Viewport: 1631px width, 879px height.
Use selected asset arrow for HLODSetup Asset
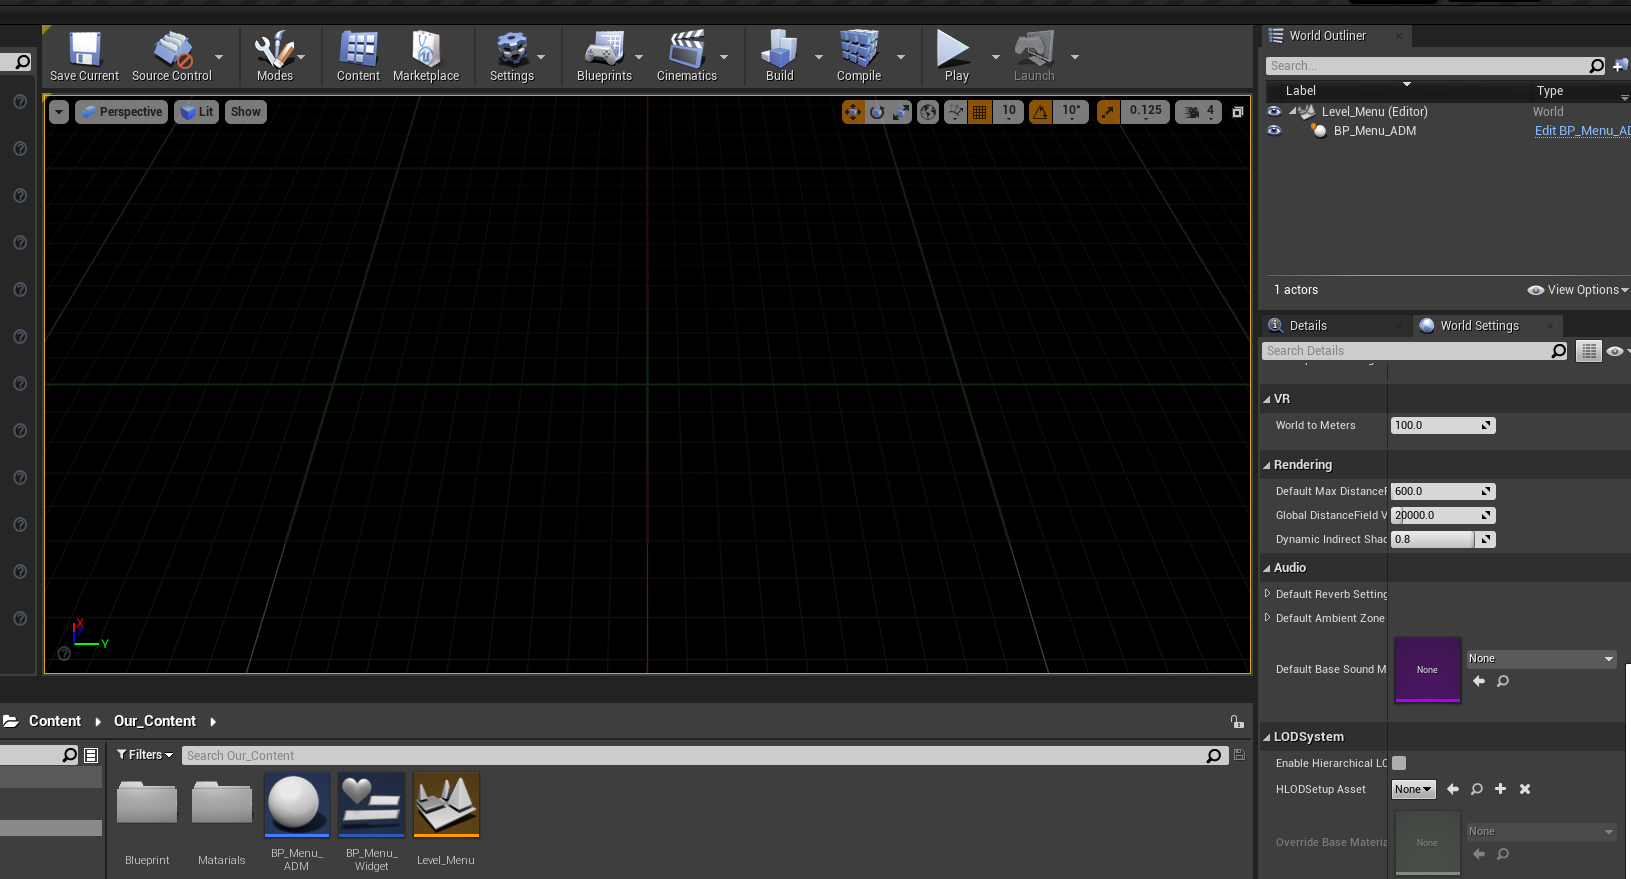(x=1453, y=789)
